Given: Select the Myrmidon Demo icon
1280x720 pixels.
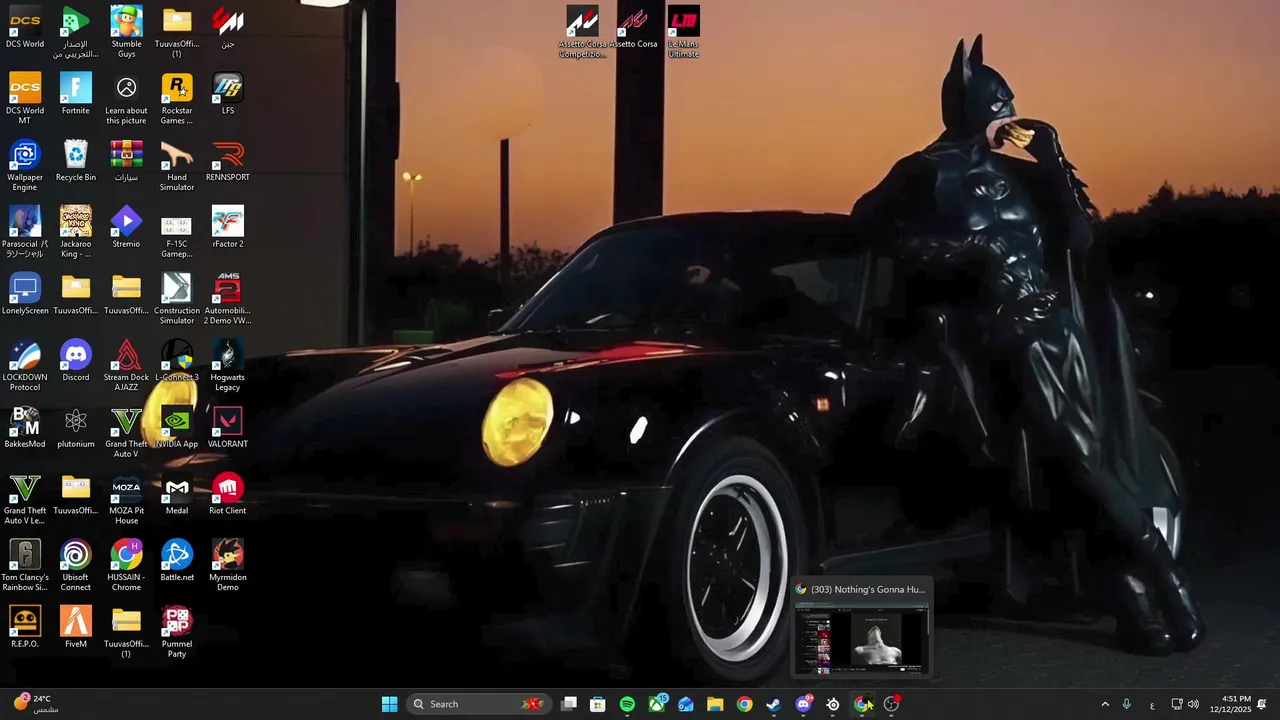Looking at the screenshot, I should click(228, 565).
